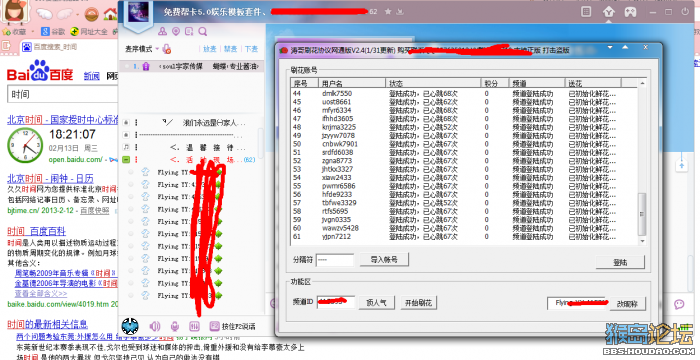
Task: Select account row dmlk7550
Action: (464, 93)
